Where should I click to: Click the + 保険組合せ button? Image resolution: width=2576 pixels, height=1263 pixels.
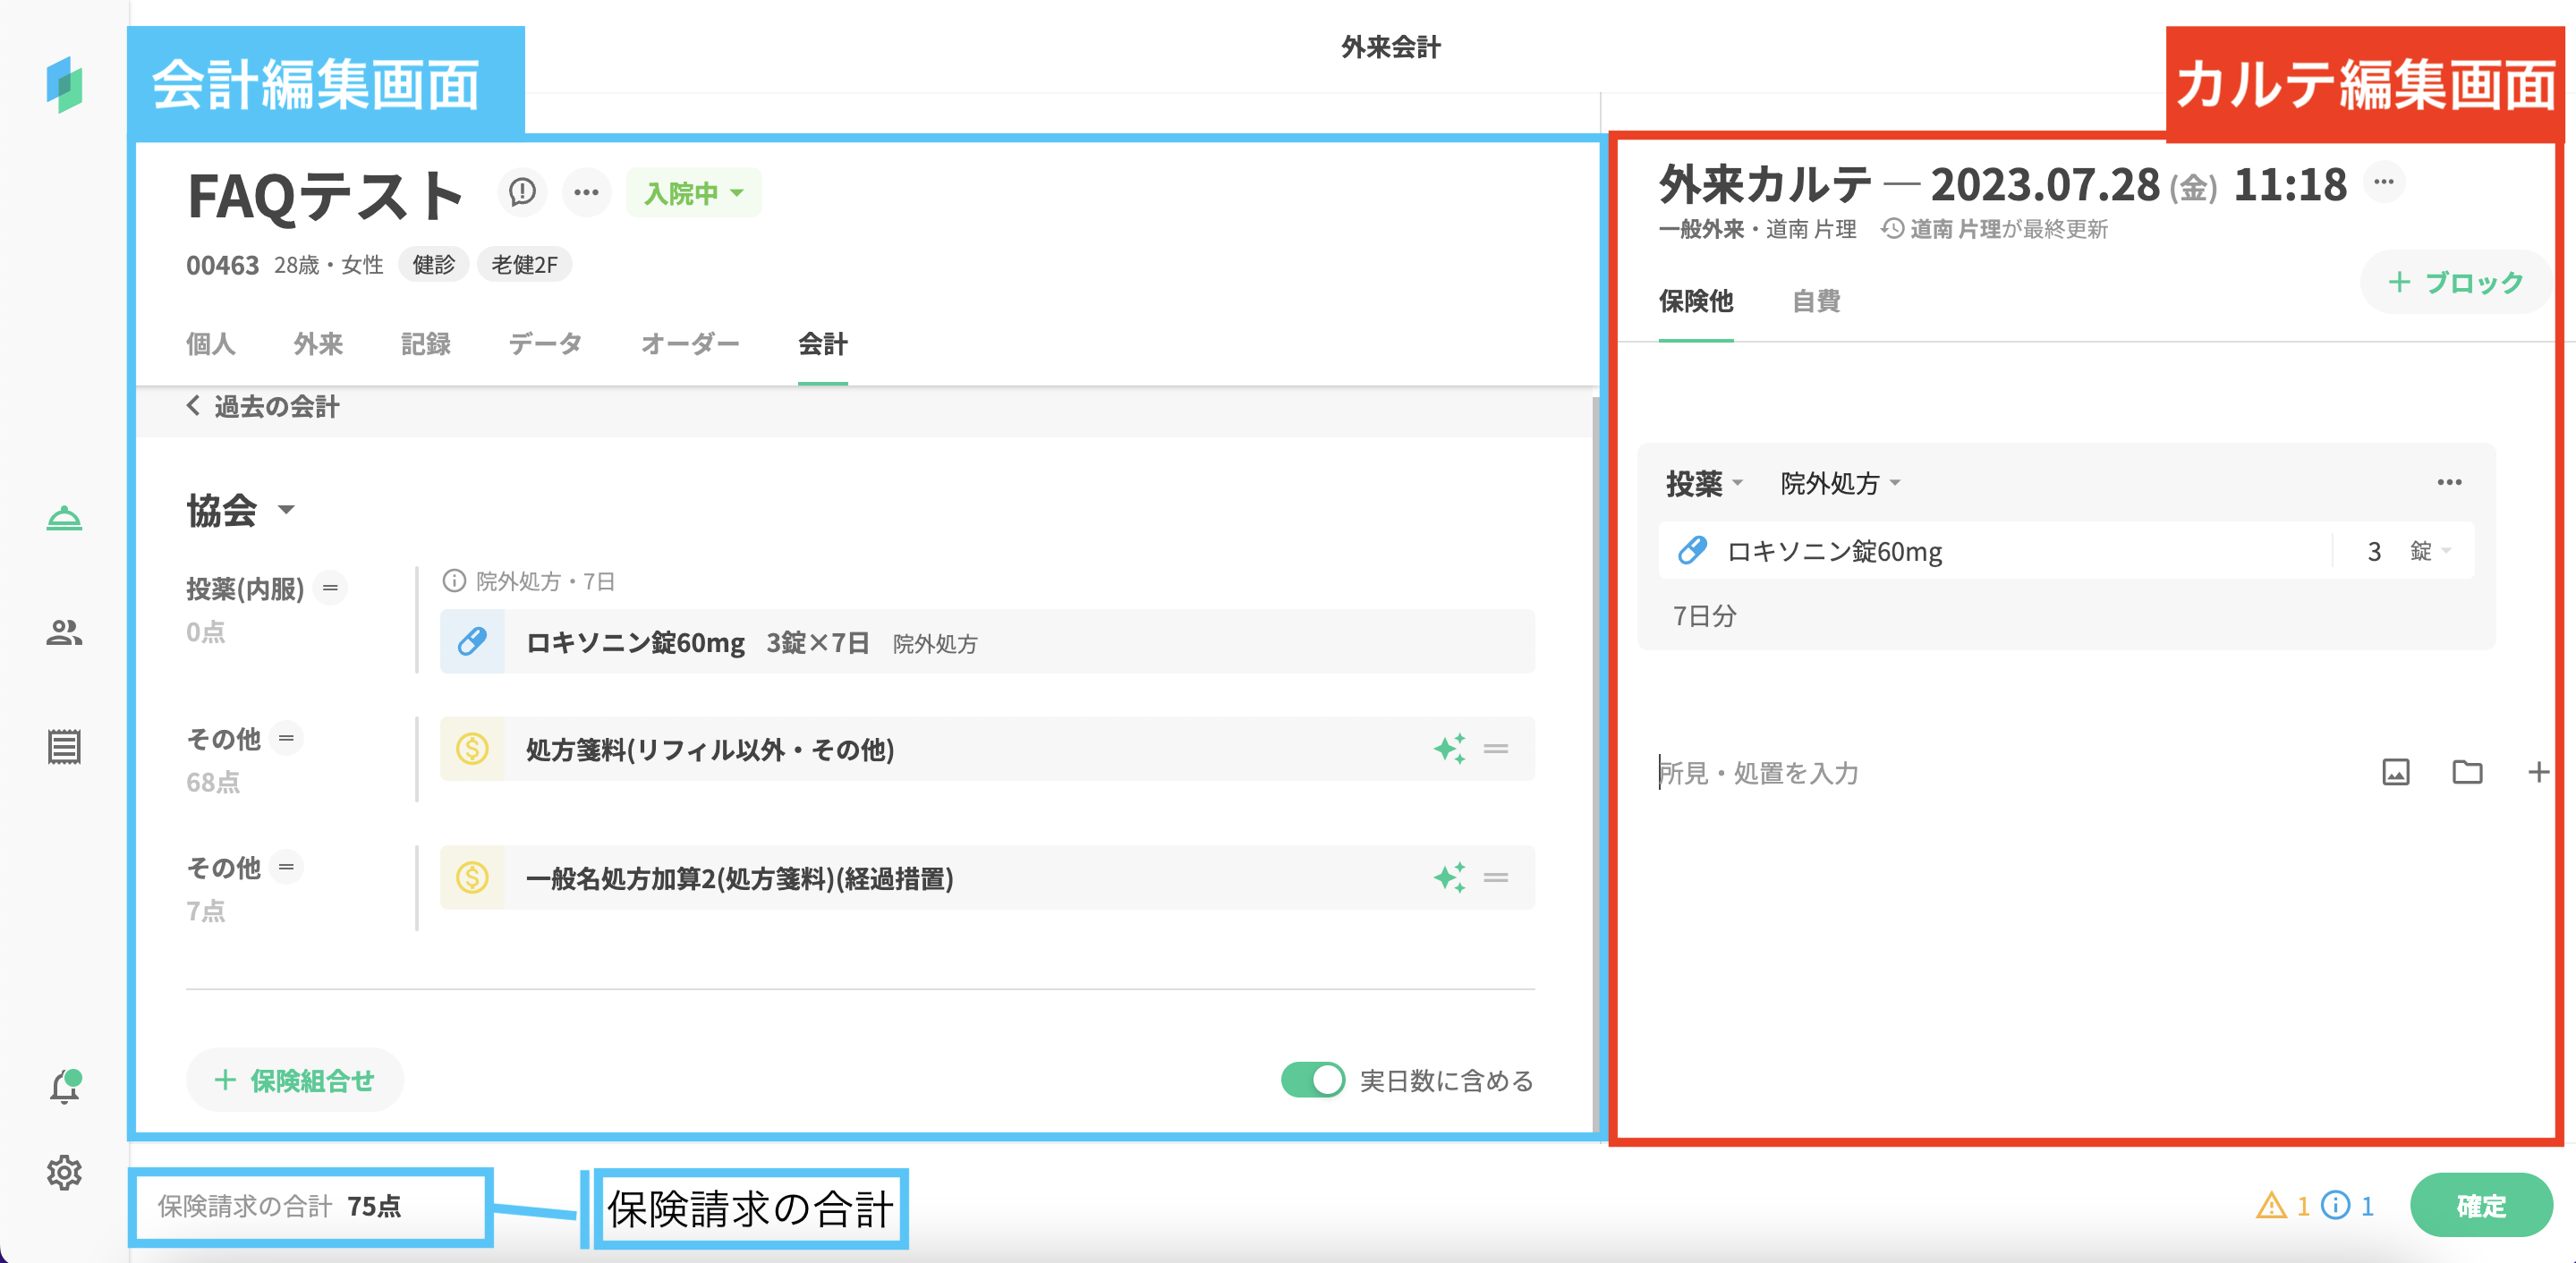pyautogui.click(x=294, y=1080)
